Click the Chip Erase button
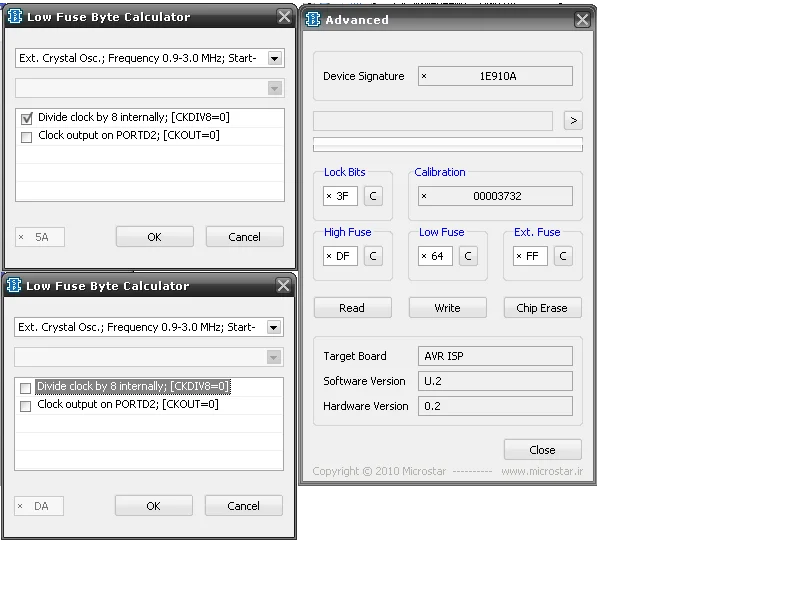 [542, 308]
